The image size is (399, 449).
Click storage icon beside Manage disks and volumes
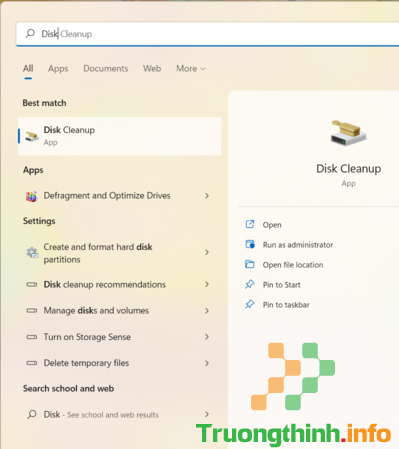32,311
